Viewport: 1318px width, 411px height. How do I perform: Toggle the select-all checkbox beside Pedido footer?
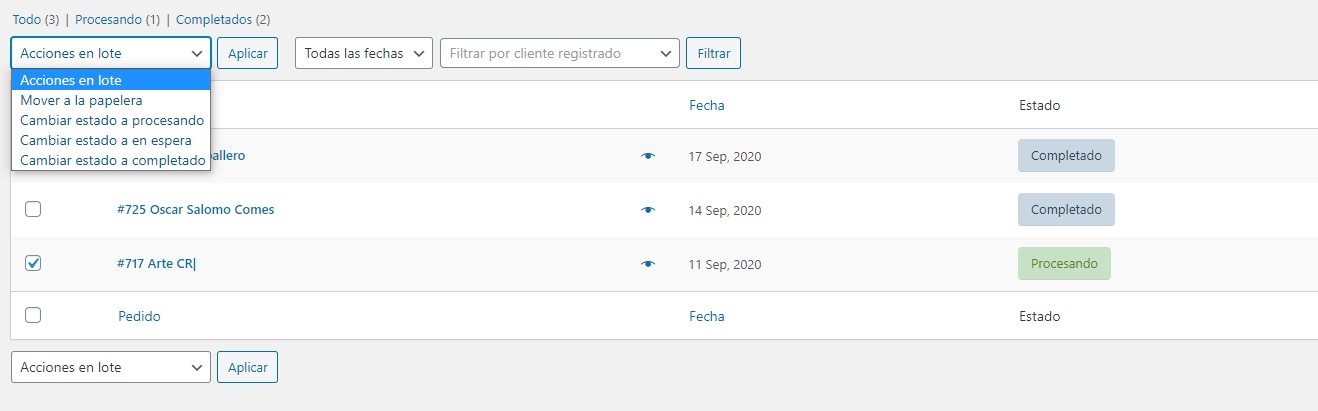click(x=33, y=315)
